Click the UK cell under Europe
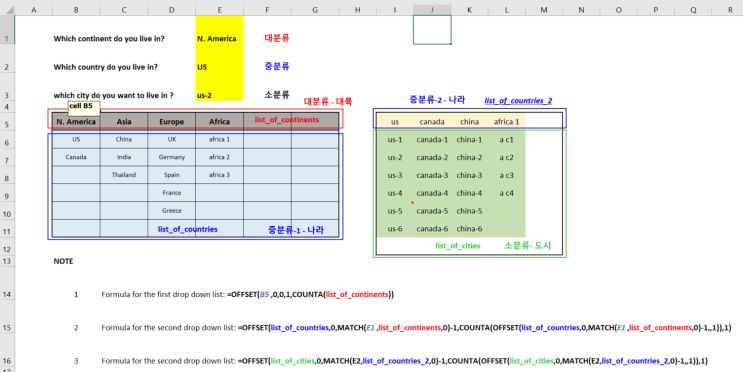743x372 pixels. [x=172, y=139]
